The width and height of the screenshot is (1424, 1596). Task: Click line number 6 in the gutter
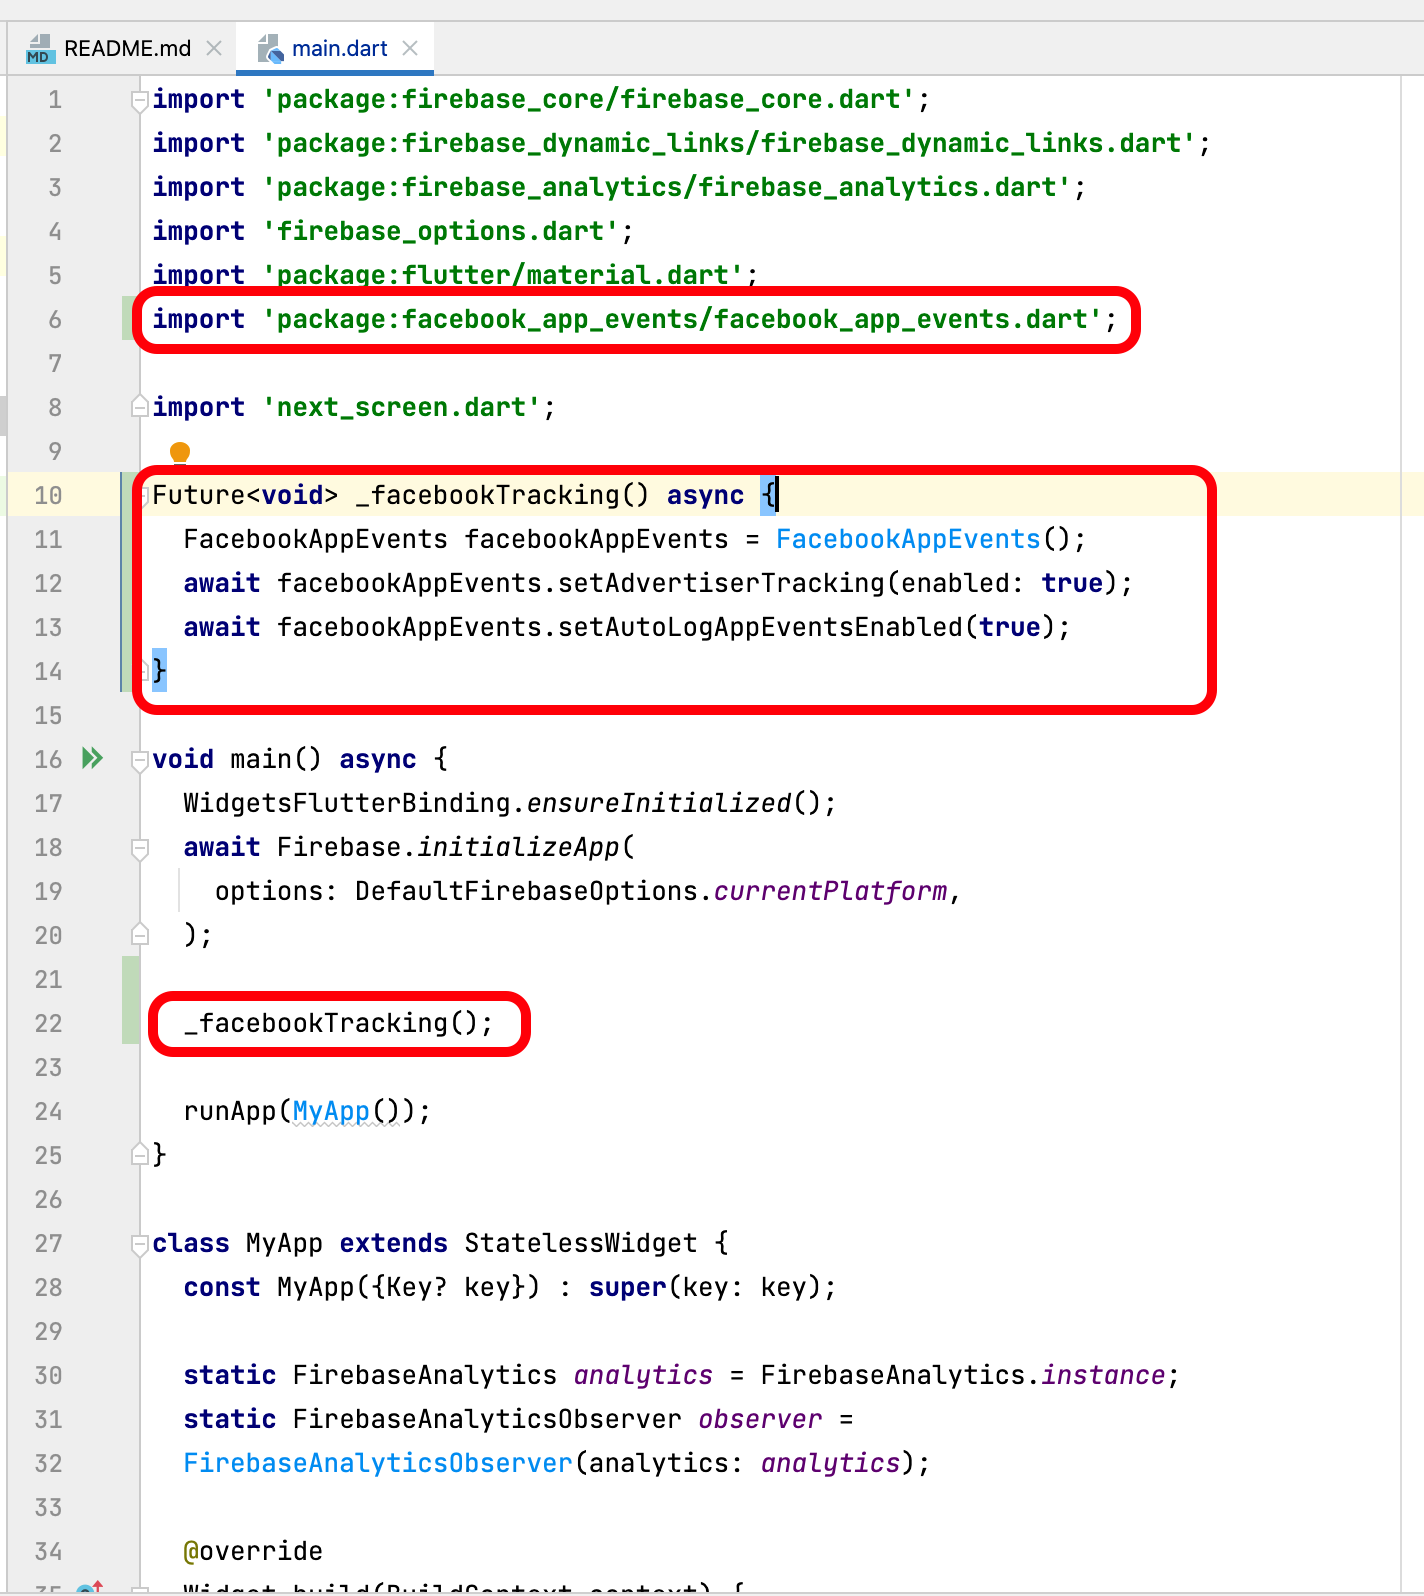(x=55, y=320)
